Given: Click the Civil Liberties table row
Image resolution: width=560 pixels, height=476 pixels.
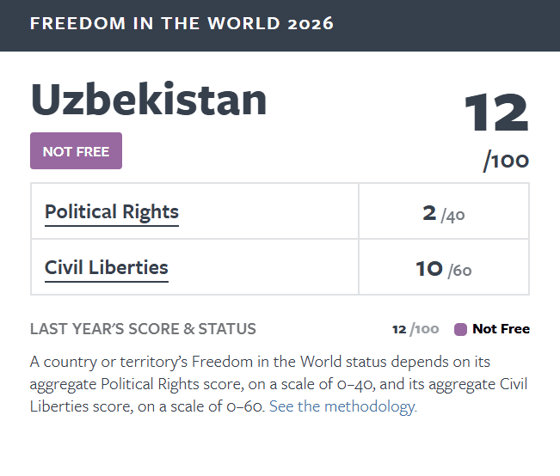Looking at the screenshot, I should pyautogui.click(x=280, y=267).
